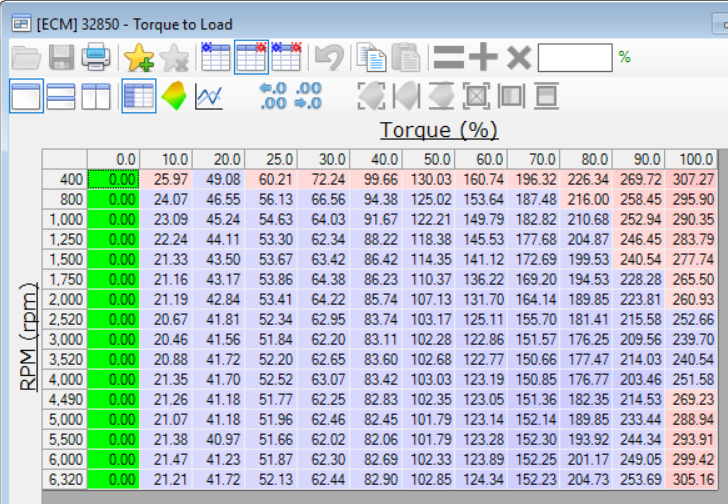Select cell value 21.07

(x=166, y=419)
